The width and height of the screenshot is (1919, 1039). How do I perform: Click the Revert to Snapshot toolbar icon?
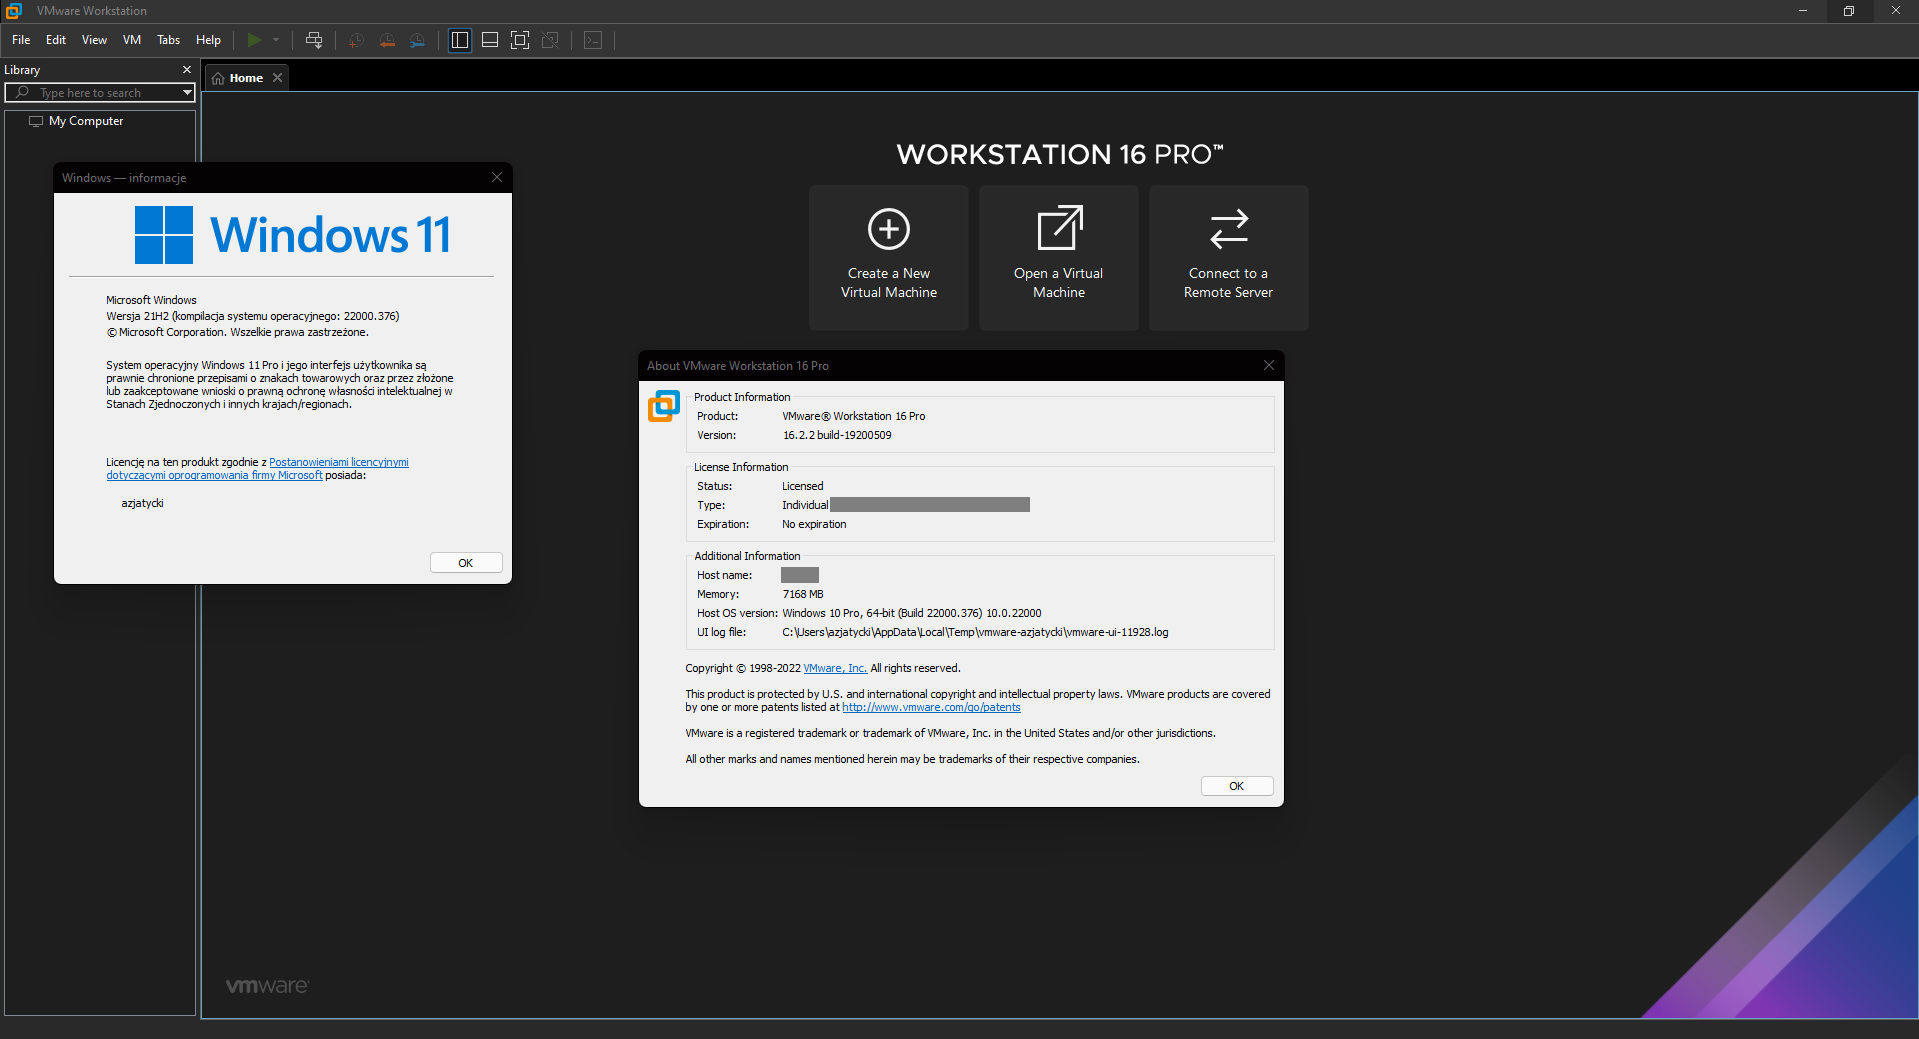(x=387, y=40)
